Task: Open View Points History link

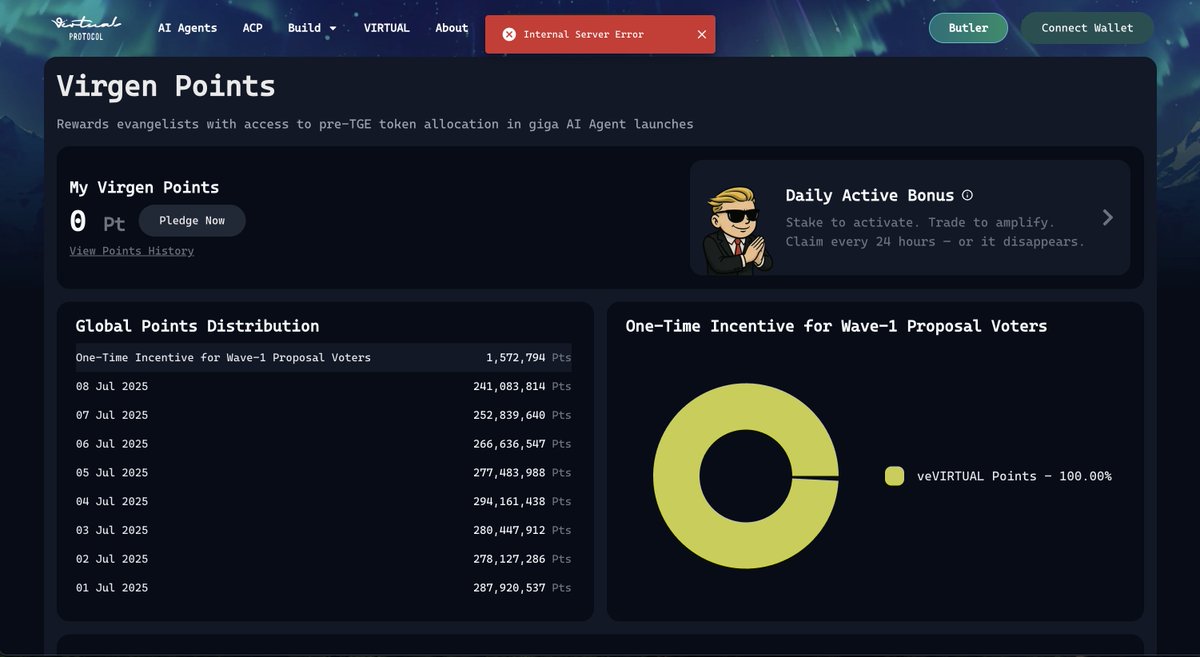Action: [131, 251]
